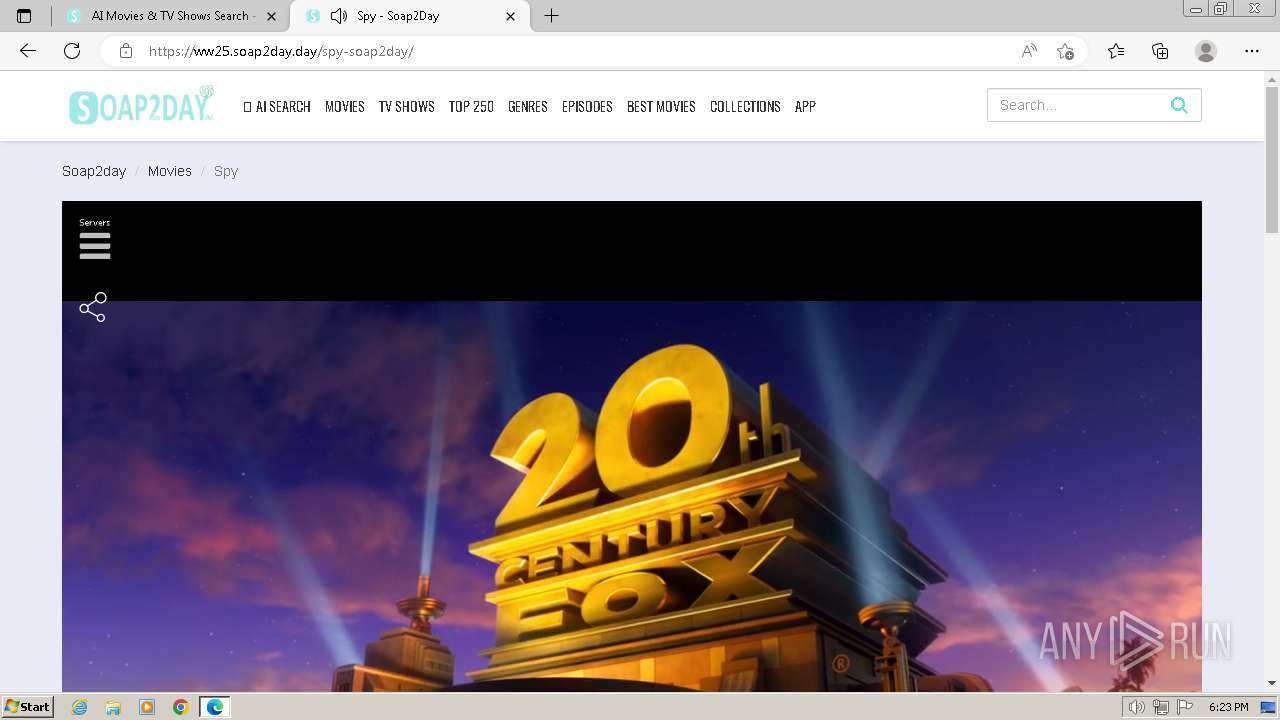
Task: Go back with browser back arrow
Action: [28, 51]
